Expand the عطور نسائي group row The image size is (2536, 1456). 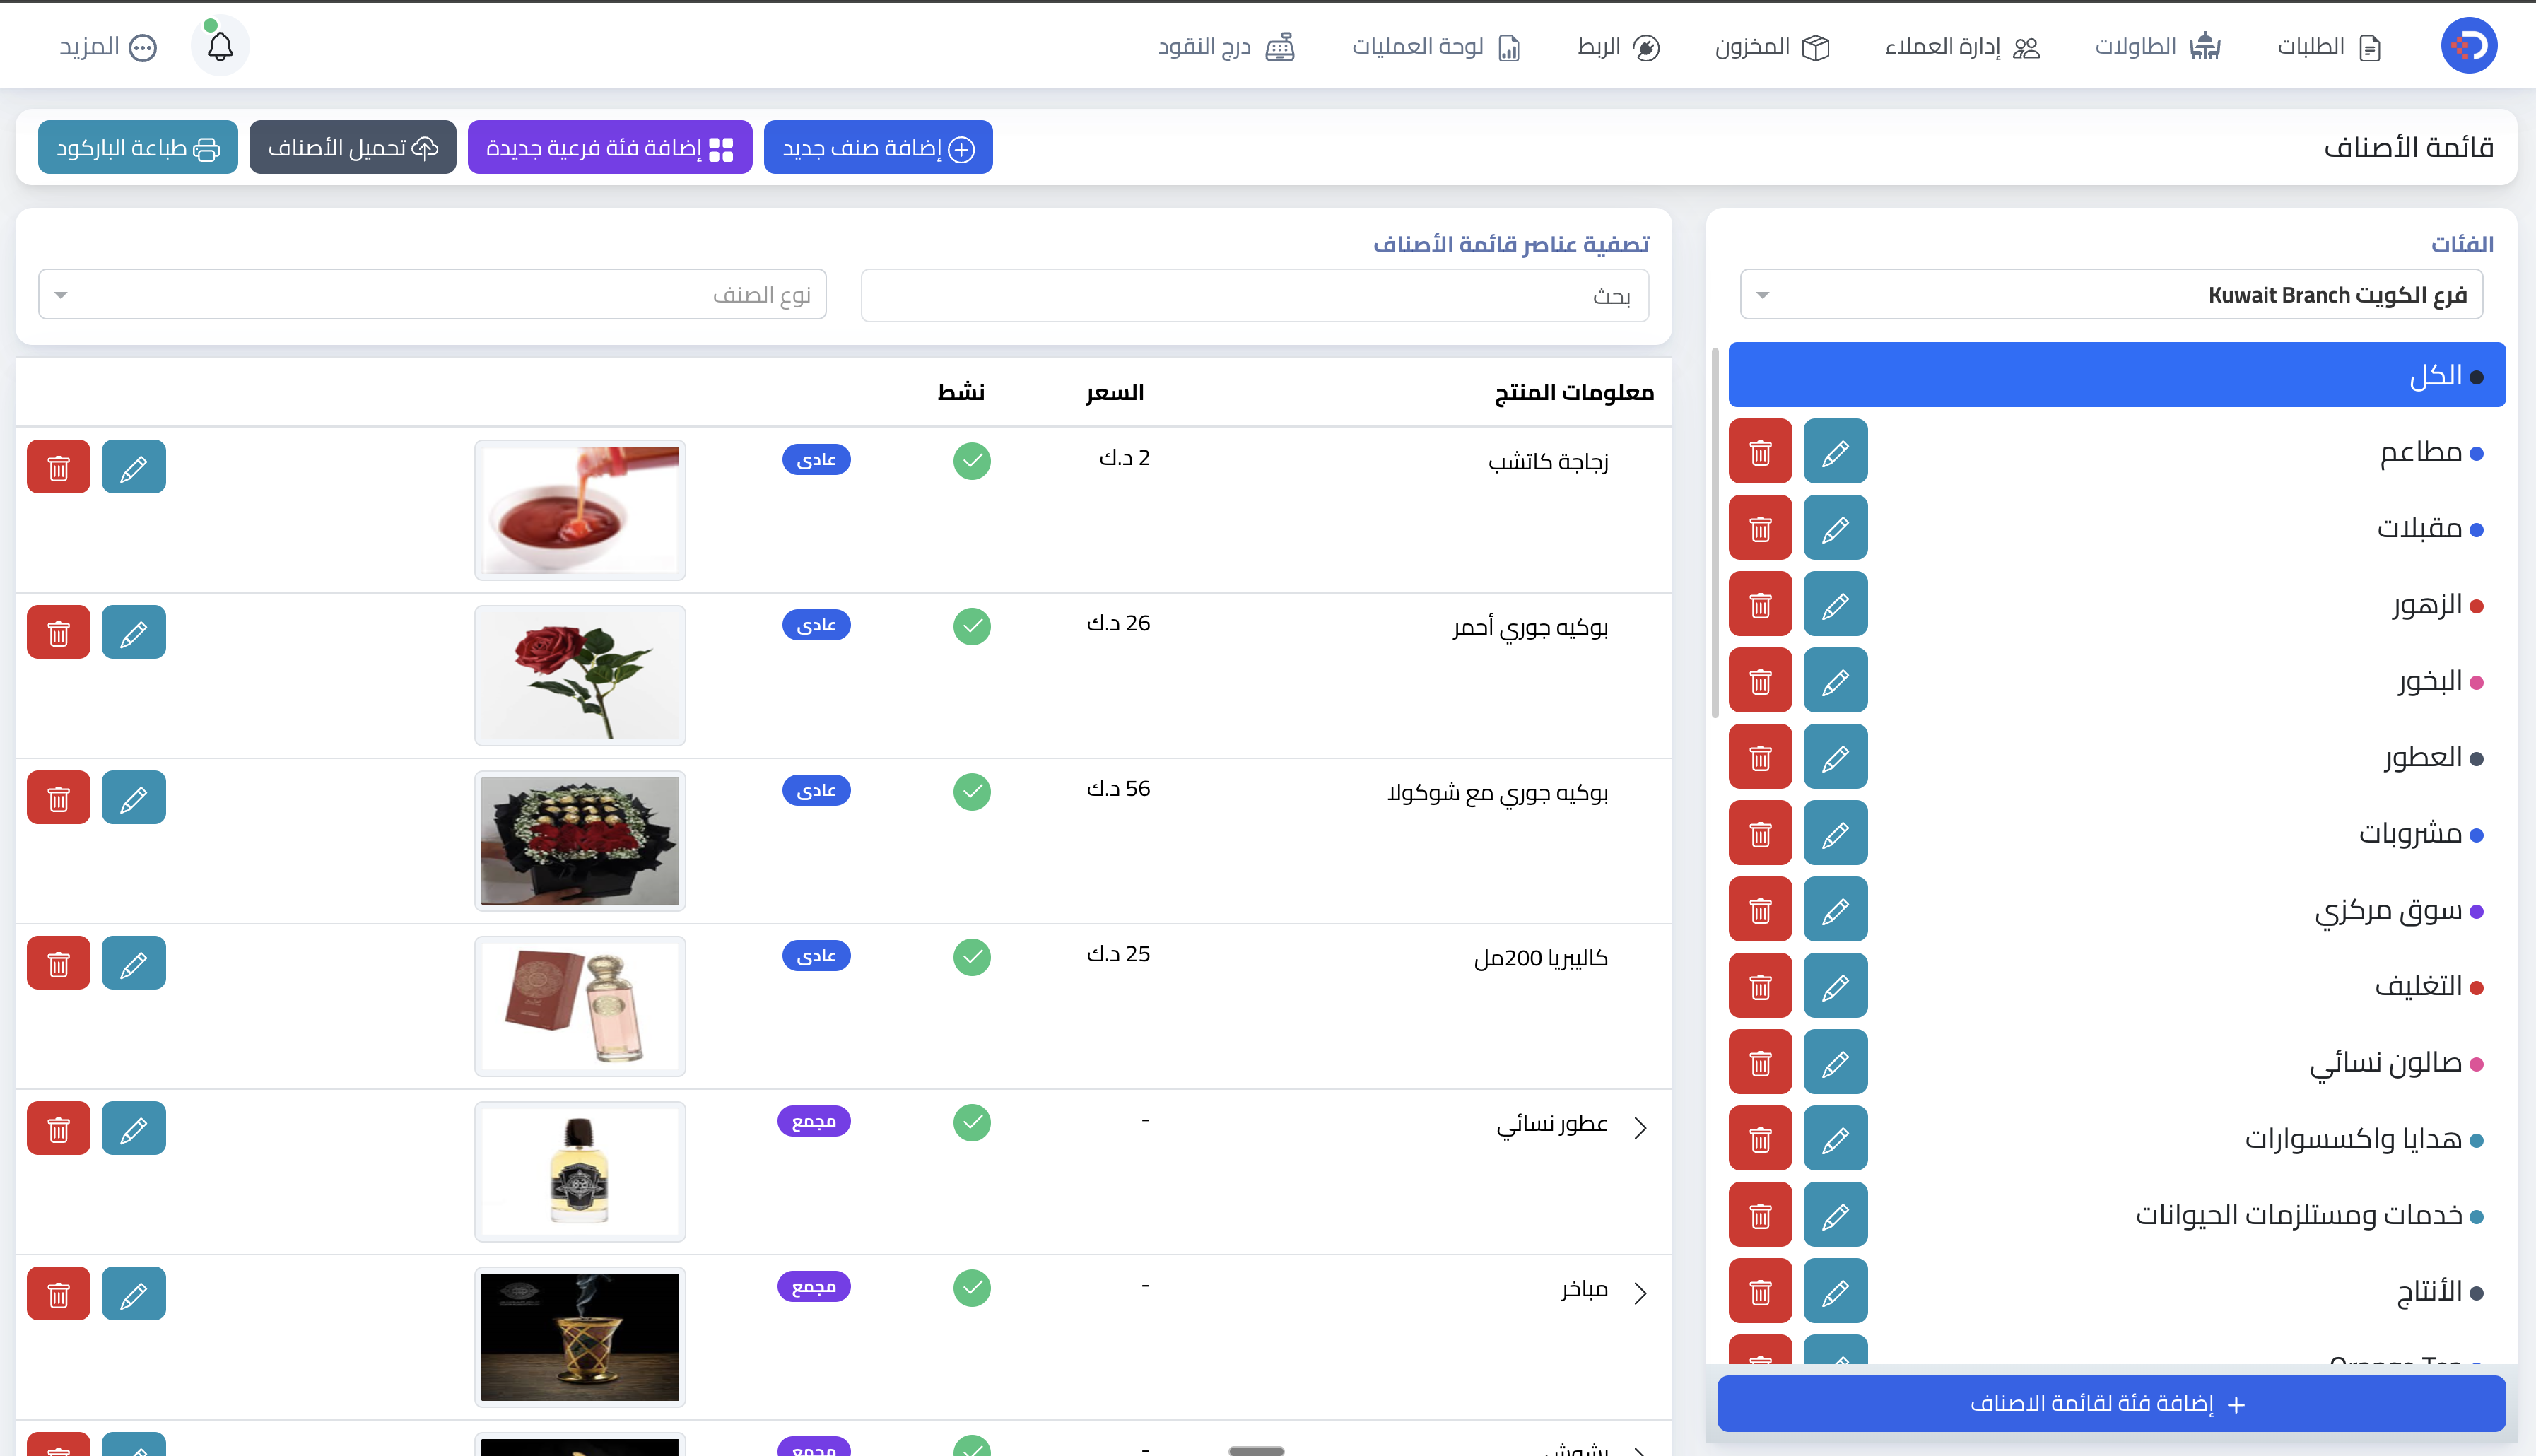[1640, 1128]
